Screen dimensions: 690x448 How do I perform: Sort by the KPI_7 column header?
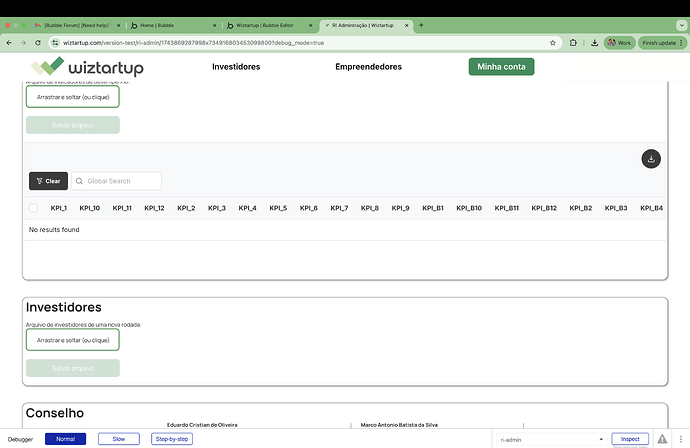[x=339, y=208]
